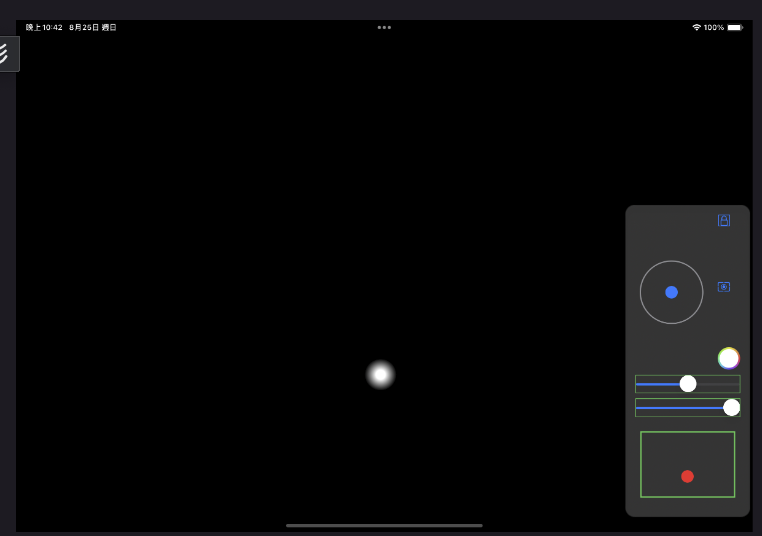This screenshot has height=536, width=762.
Task: Click the 100% battery percentage text
Action: point(714,27)
